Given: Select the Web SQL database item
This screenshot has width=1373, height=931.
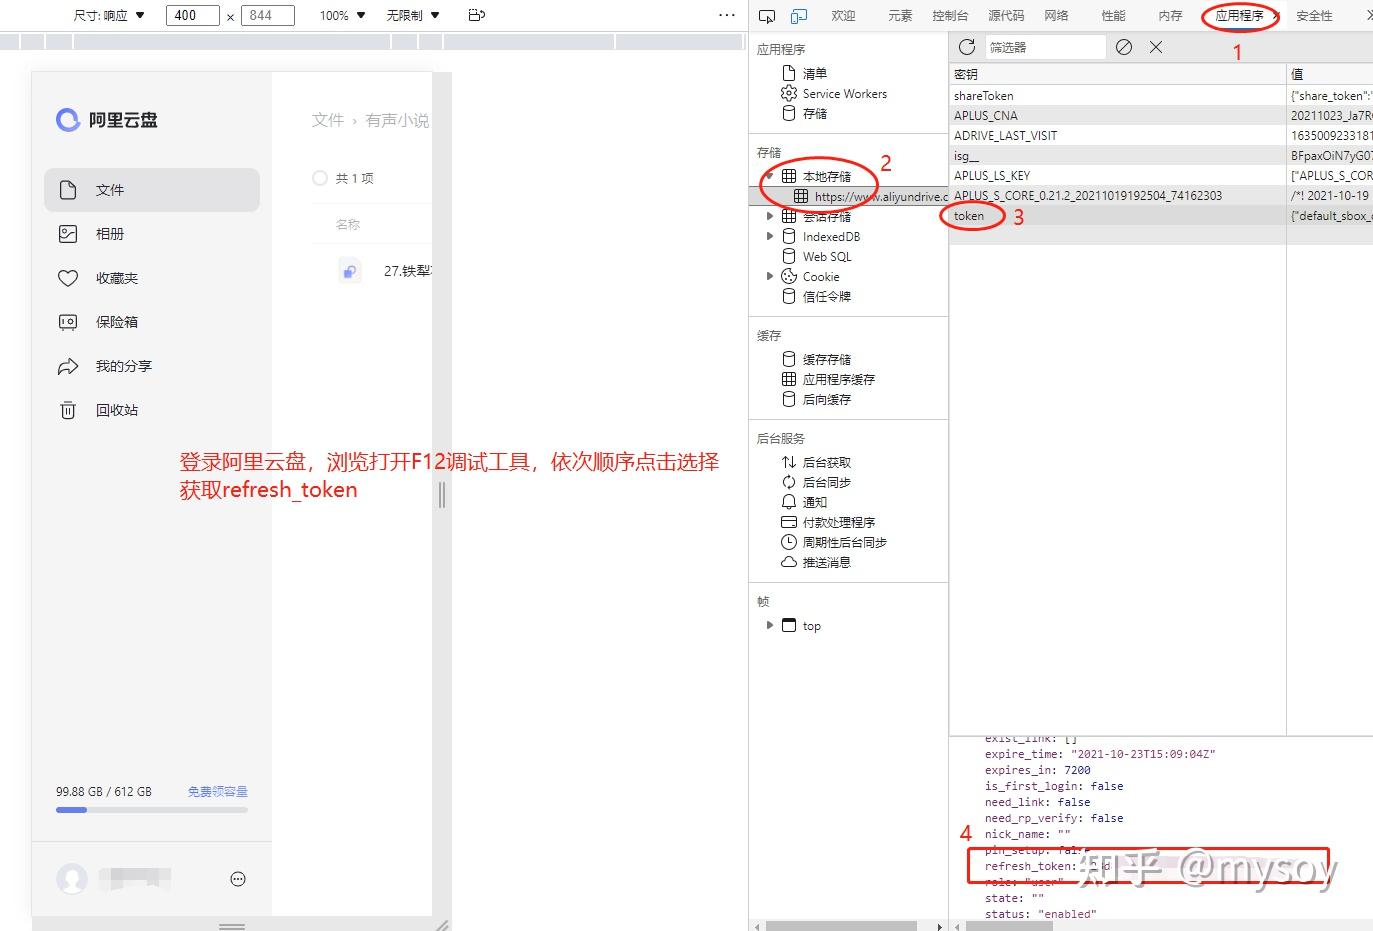Looking at the screenshot, I should 826,256.
